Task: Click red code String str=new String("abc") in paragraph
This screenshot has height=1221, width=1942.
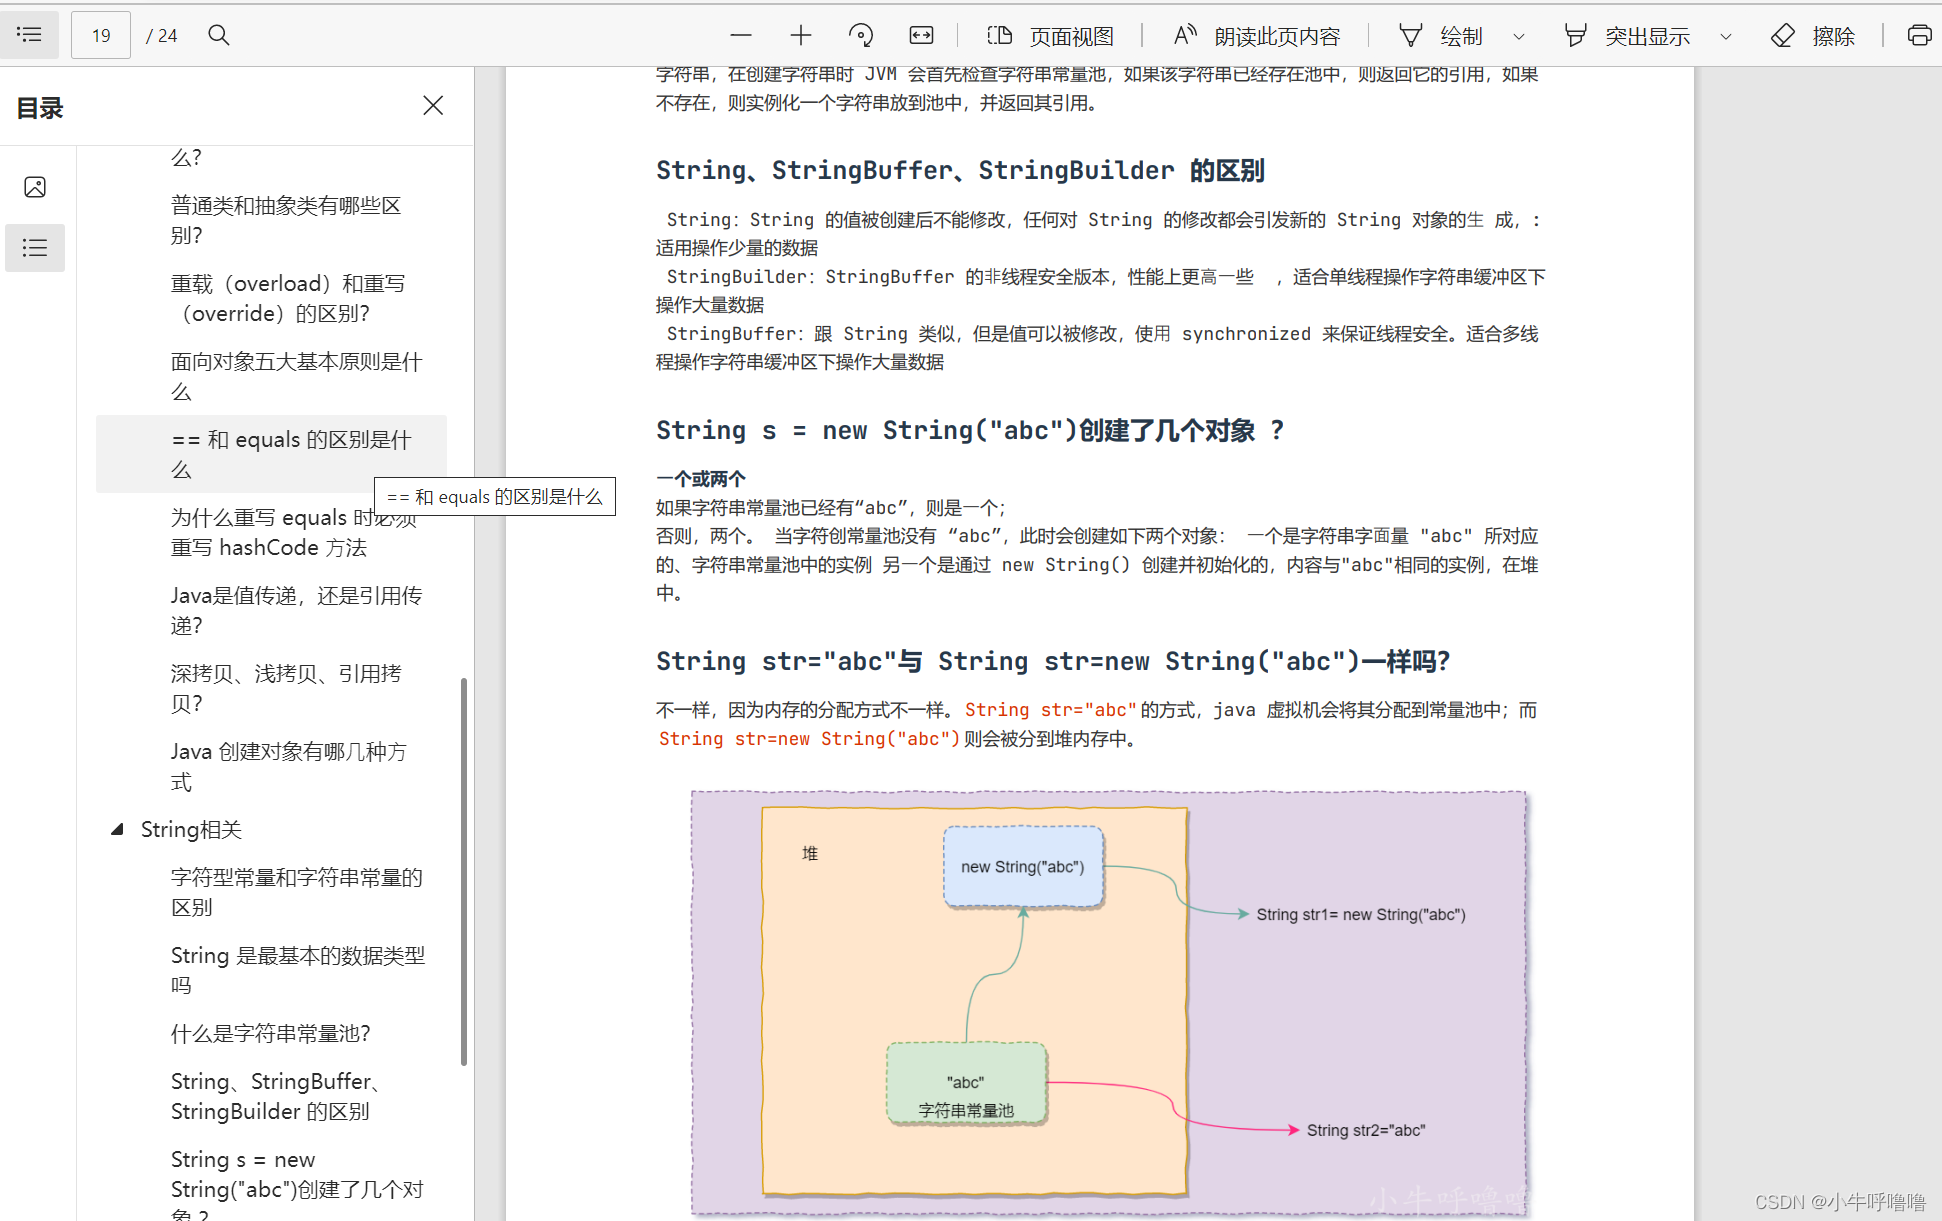Action: (809, 739)
